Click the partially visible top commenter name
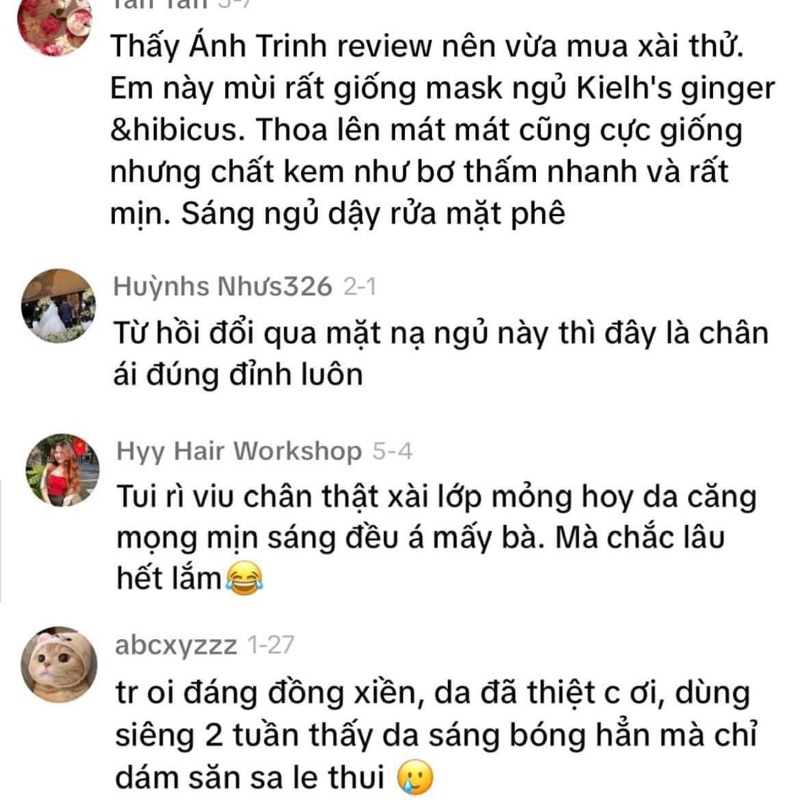This screenshot has width=800, height=800. coord(160,5)
